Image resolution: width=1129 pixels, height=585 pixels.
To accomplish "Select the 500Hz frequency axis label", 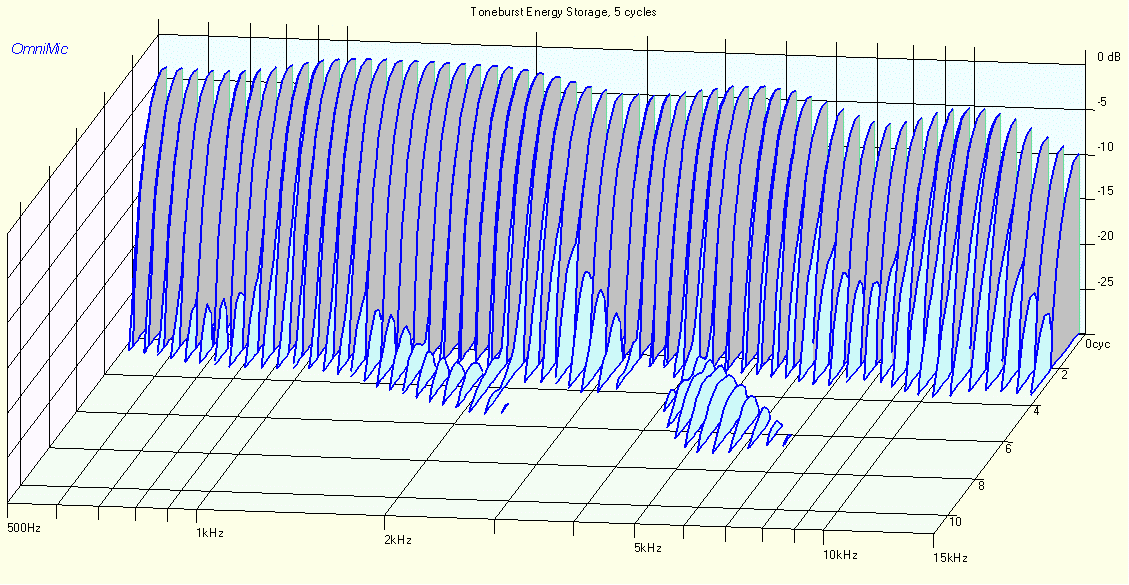I will [x=24, y=528].
